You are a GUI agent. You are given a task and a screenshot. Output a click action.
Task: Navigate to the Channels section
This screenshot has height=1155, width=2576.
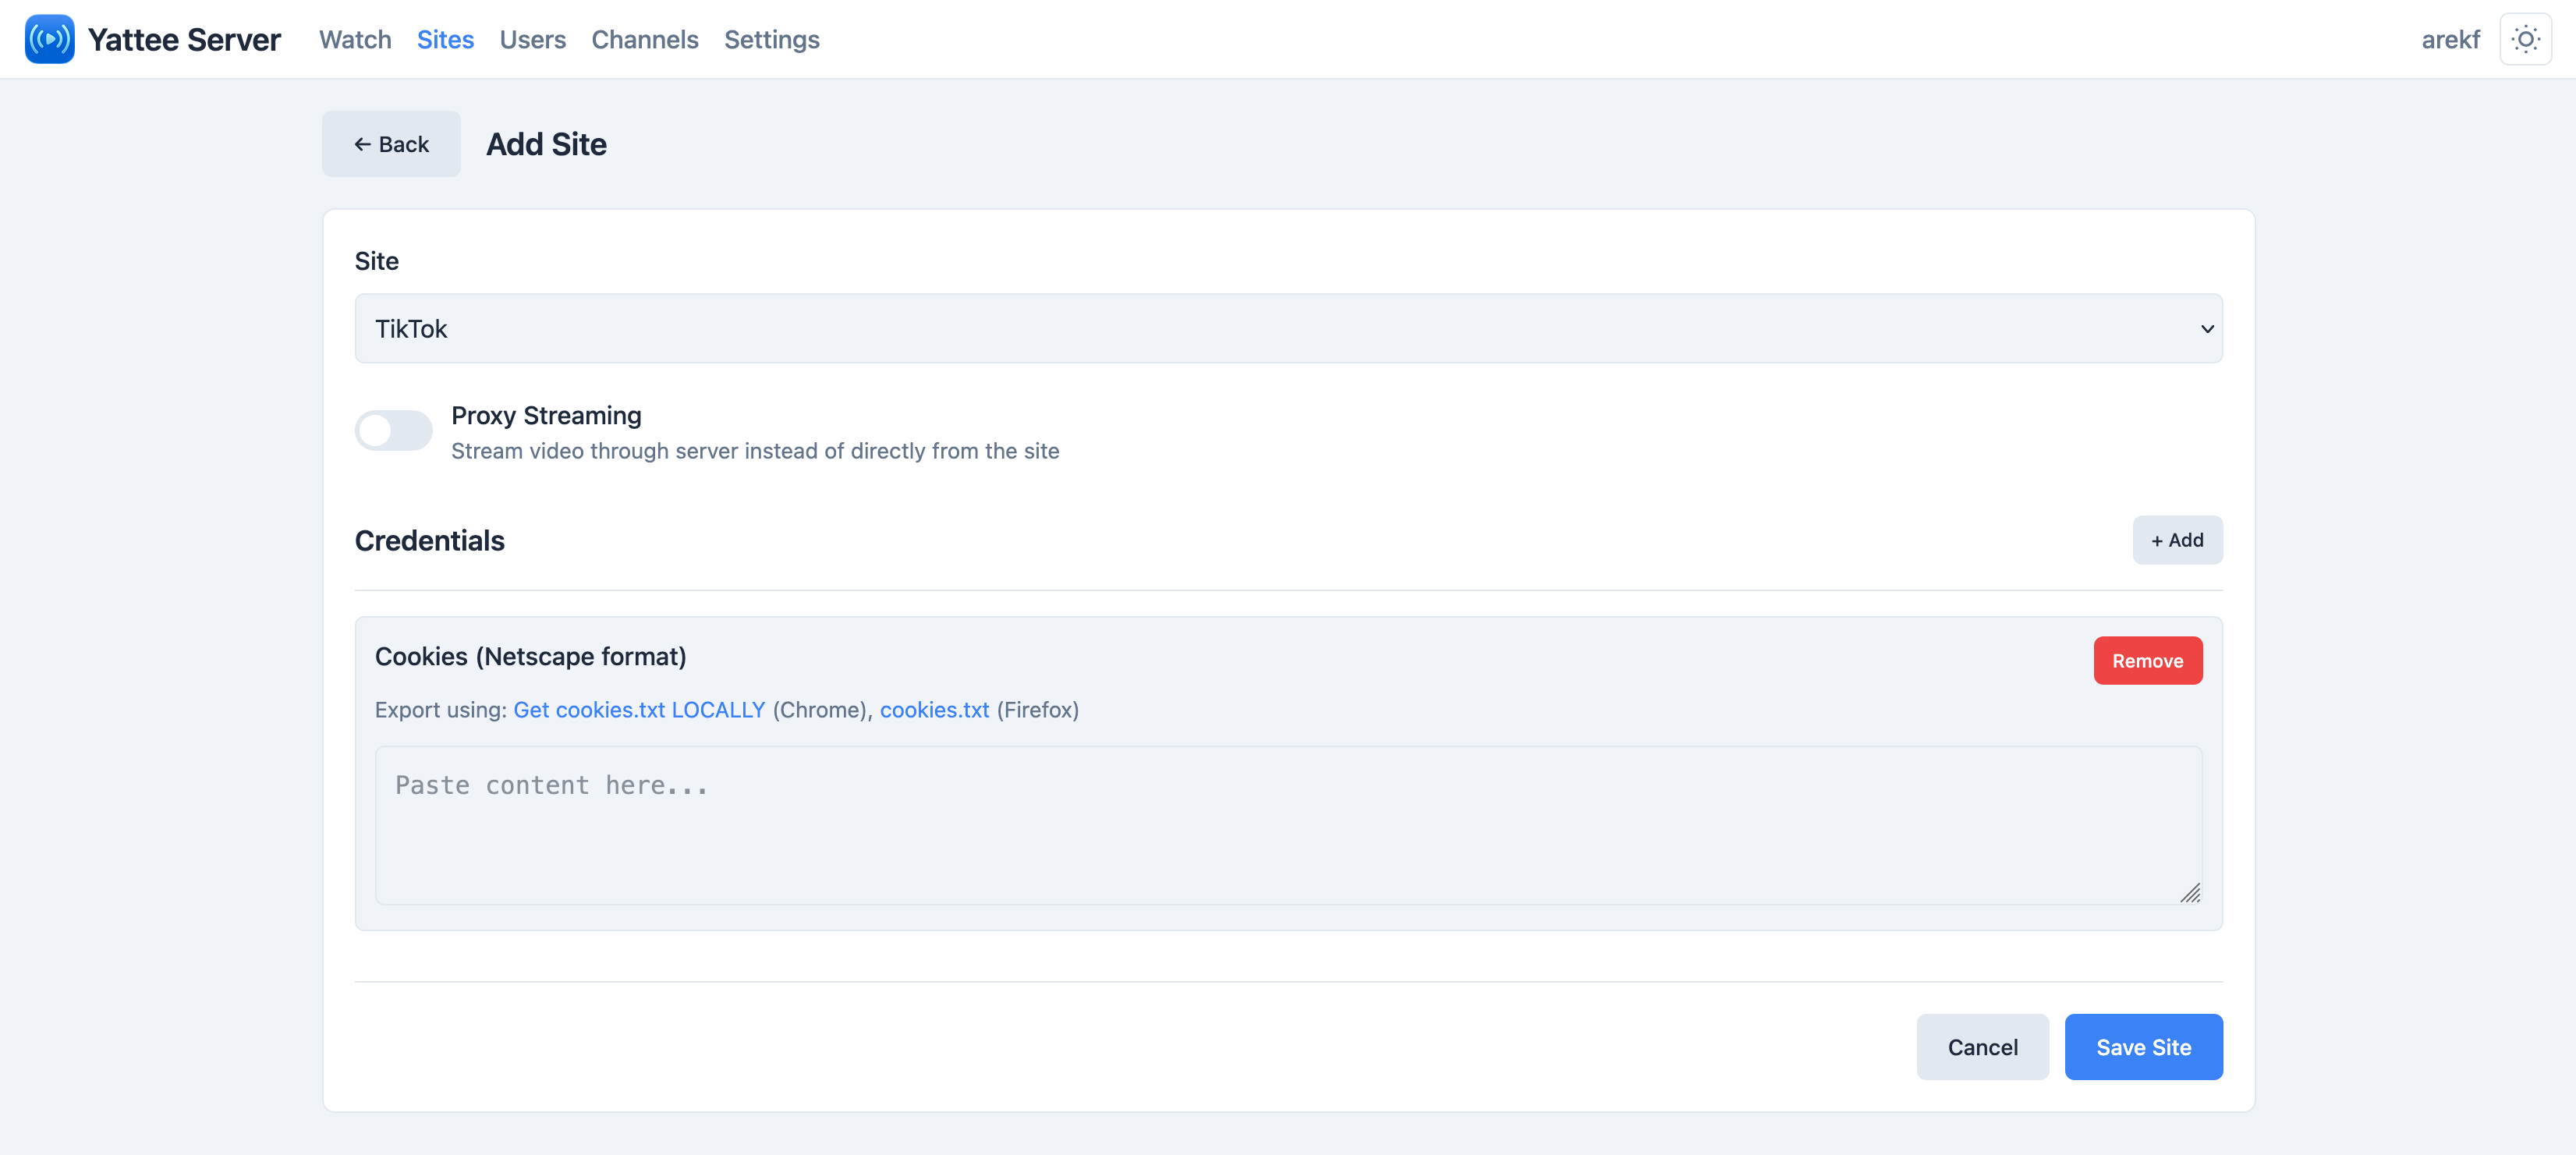point(644,39)
